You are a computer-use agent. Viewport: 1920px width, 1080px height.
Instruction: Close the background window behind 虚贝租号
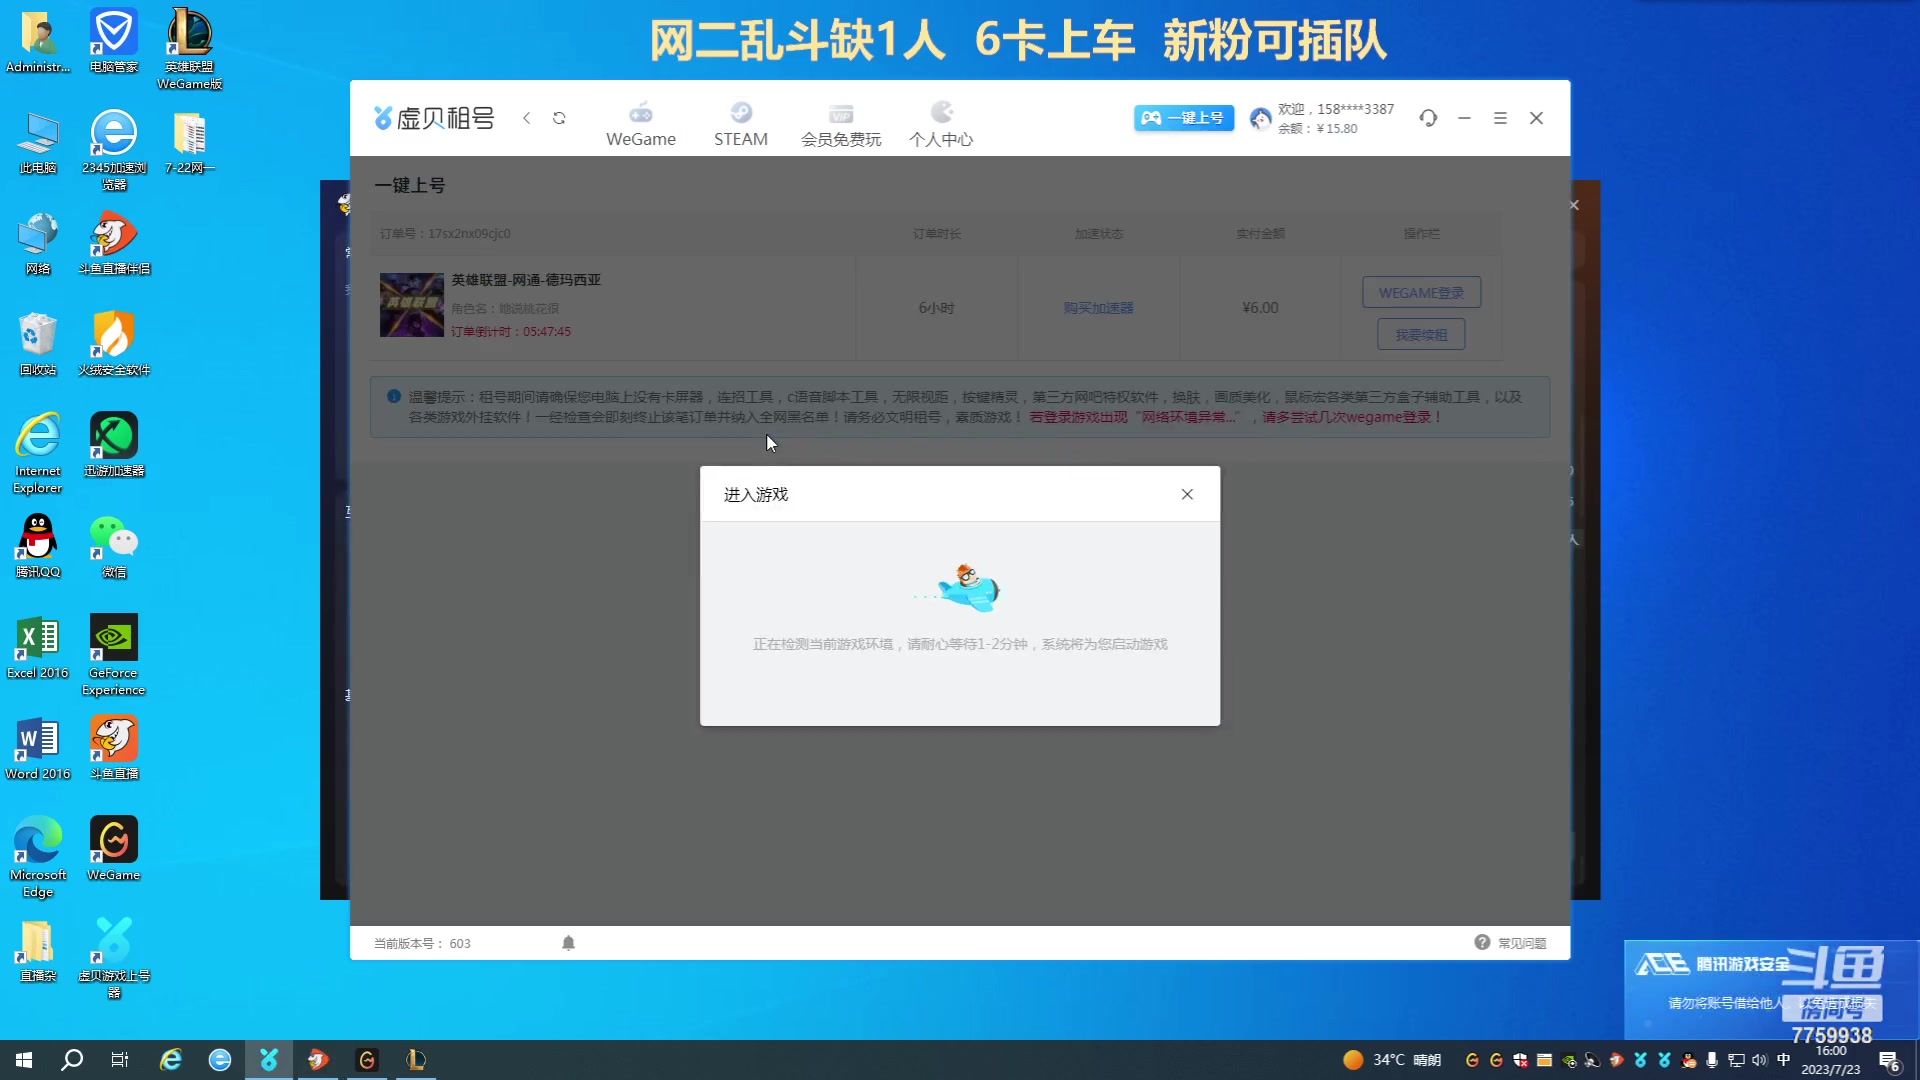pyautogui.click(x=1574, y=205)
